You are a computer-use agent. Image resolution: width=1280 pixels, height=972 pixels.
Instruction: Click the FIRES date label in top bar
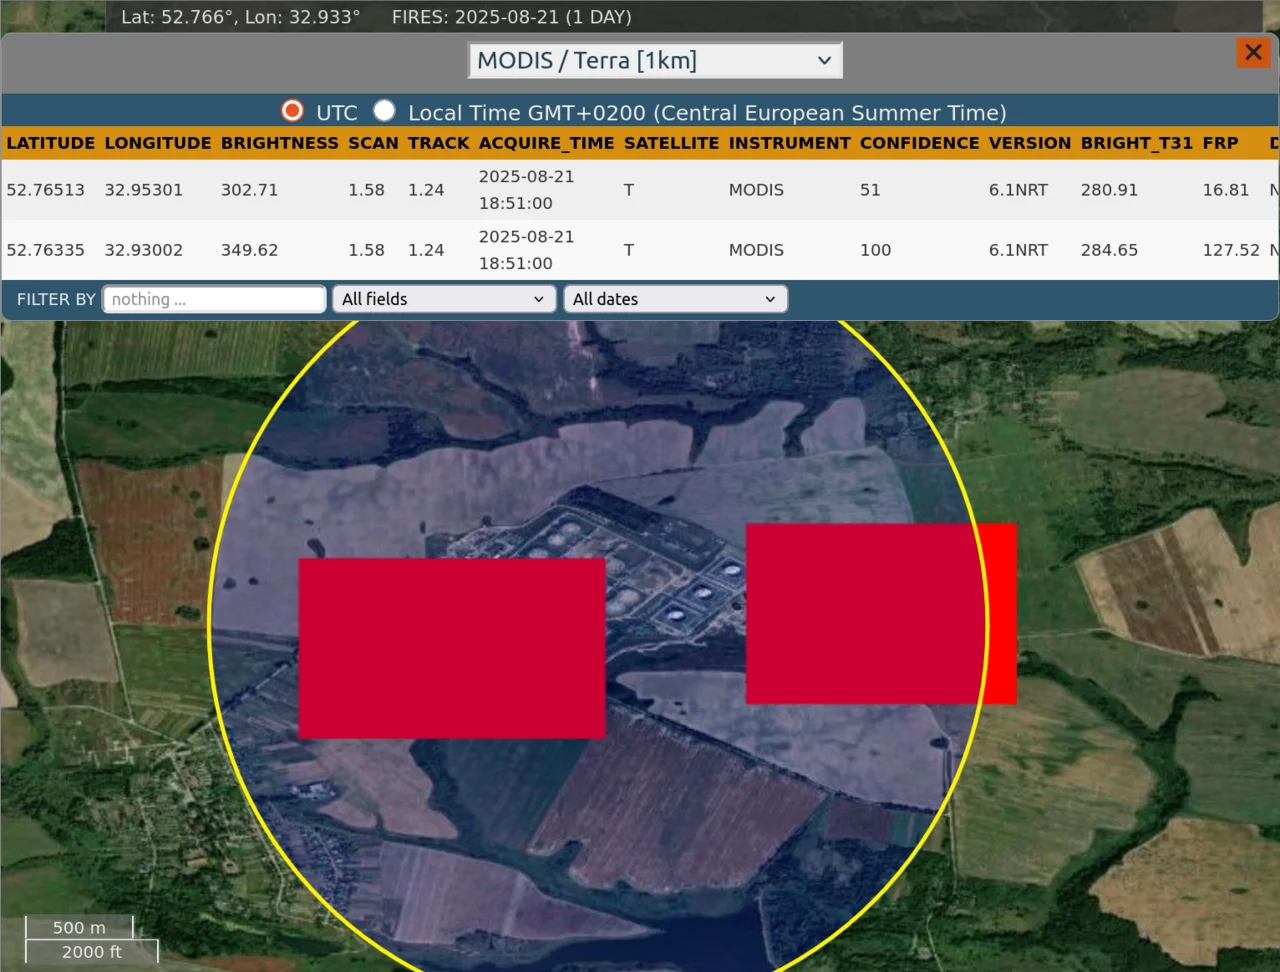click(511, 17)
